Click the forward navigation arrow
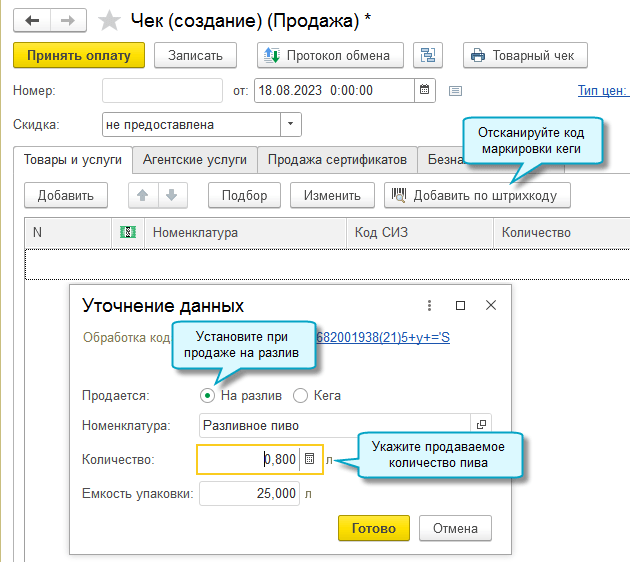The height and width of the screenshot is (562, 630). 67,19
